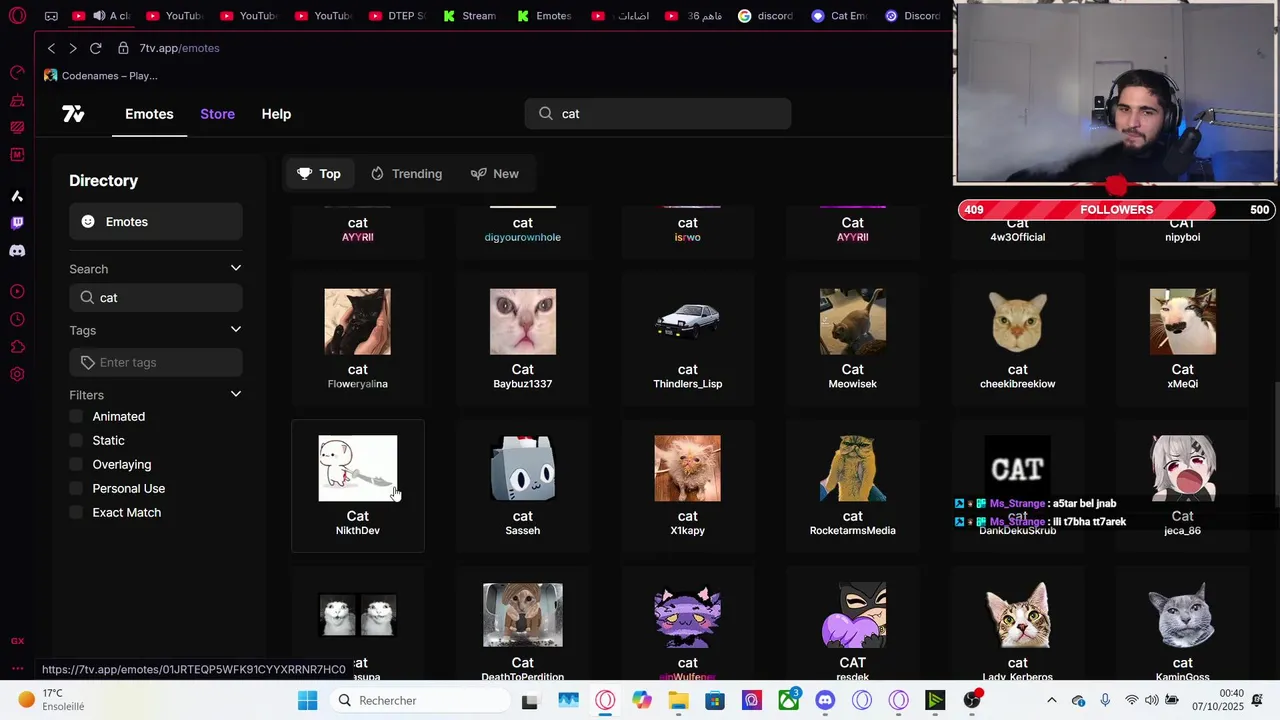
Task: Show hidden system tray icons
Action: tap(1051, 700)
